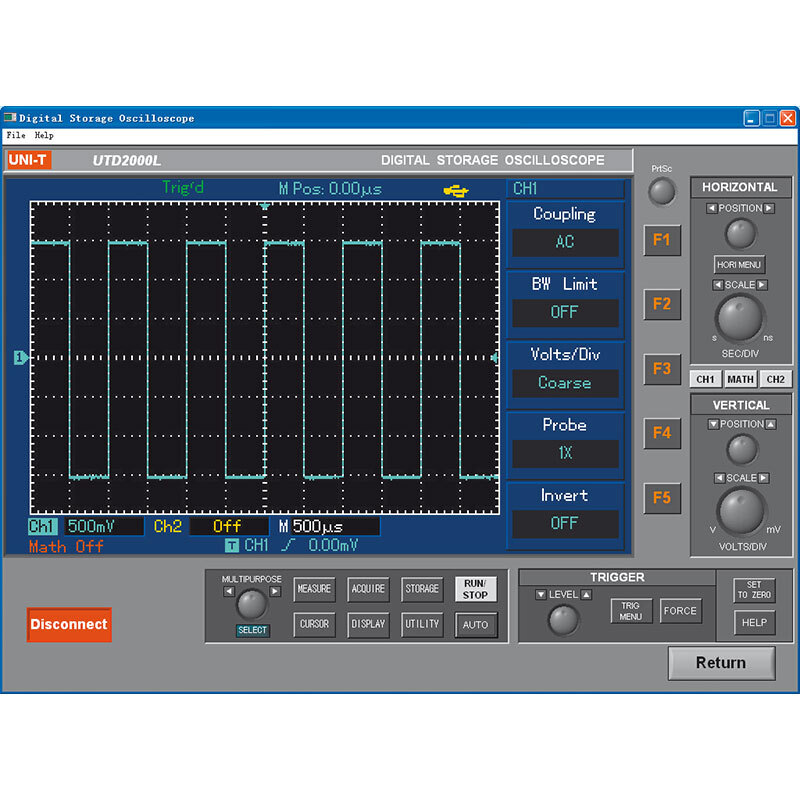Image resolution: width=800 pixels, height=800 pixels.
Task: Click the Return button
Action: coord(721,663)
